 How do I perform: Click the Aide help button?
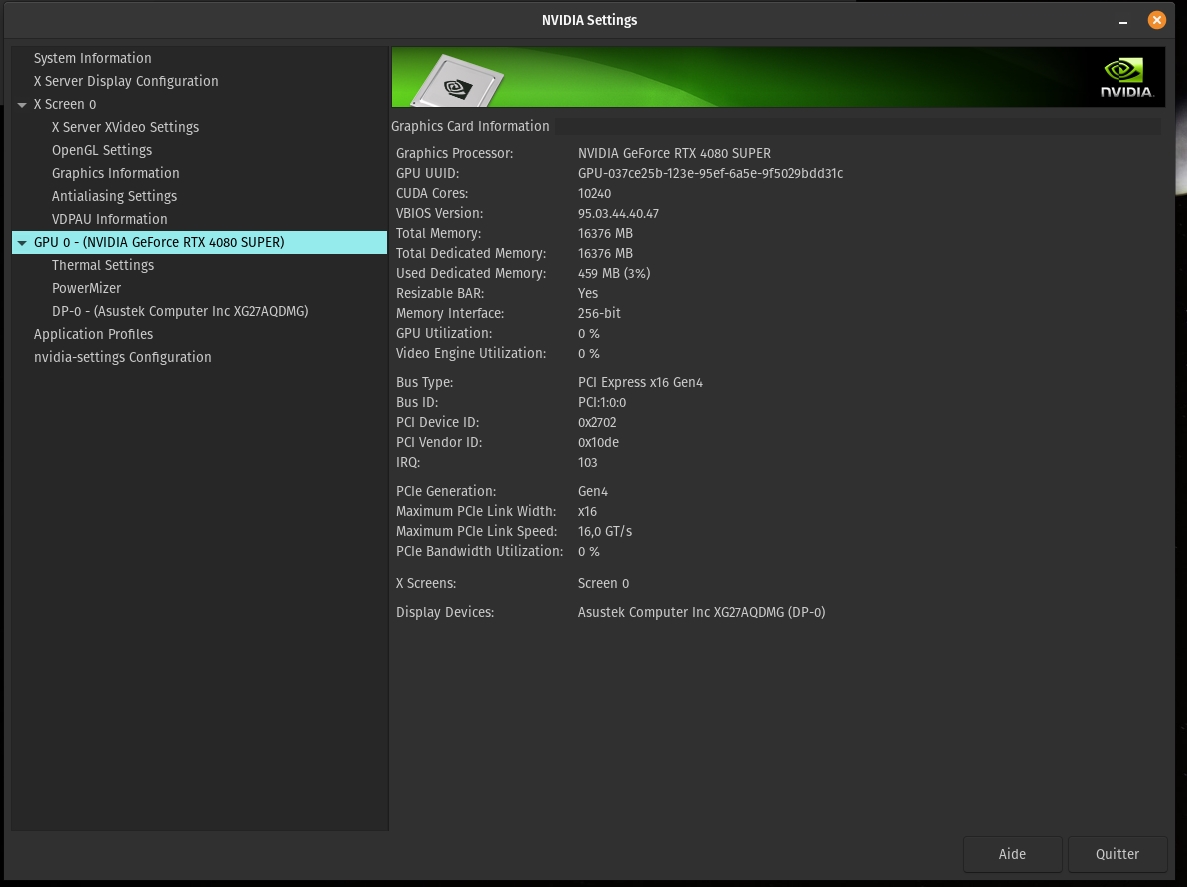point(1012,854)
